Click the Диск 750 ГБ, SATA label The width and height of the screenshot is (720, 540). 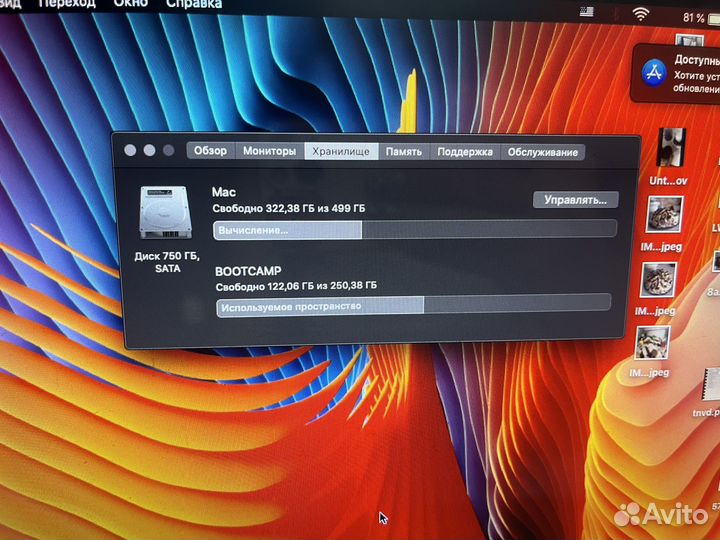[x=167, y=262]
